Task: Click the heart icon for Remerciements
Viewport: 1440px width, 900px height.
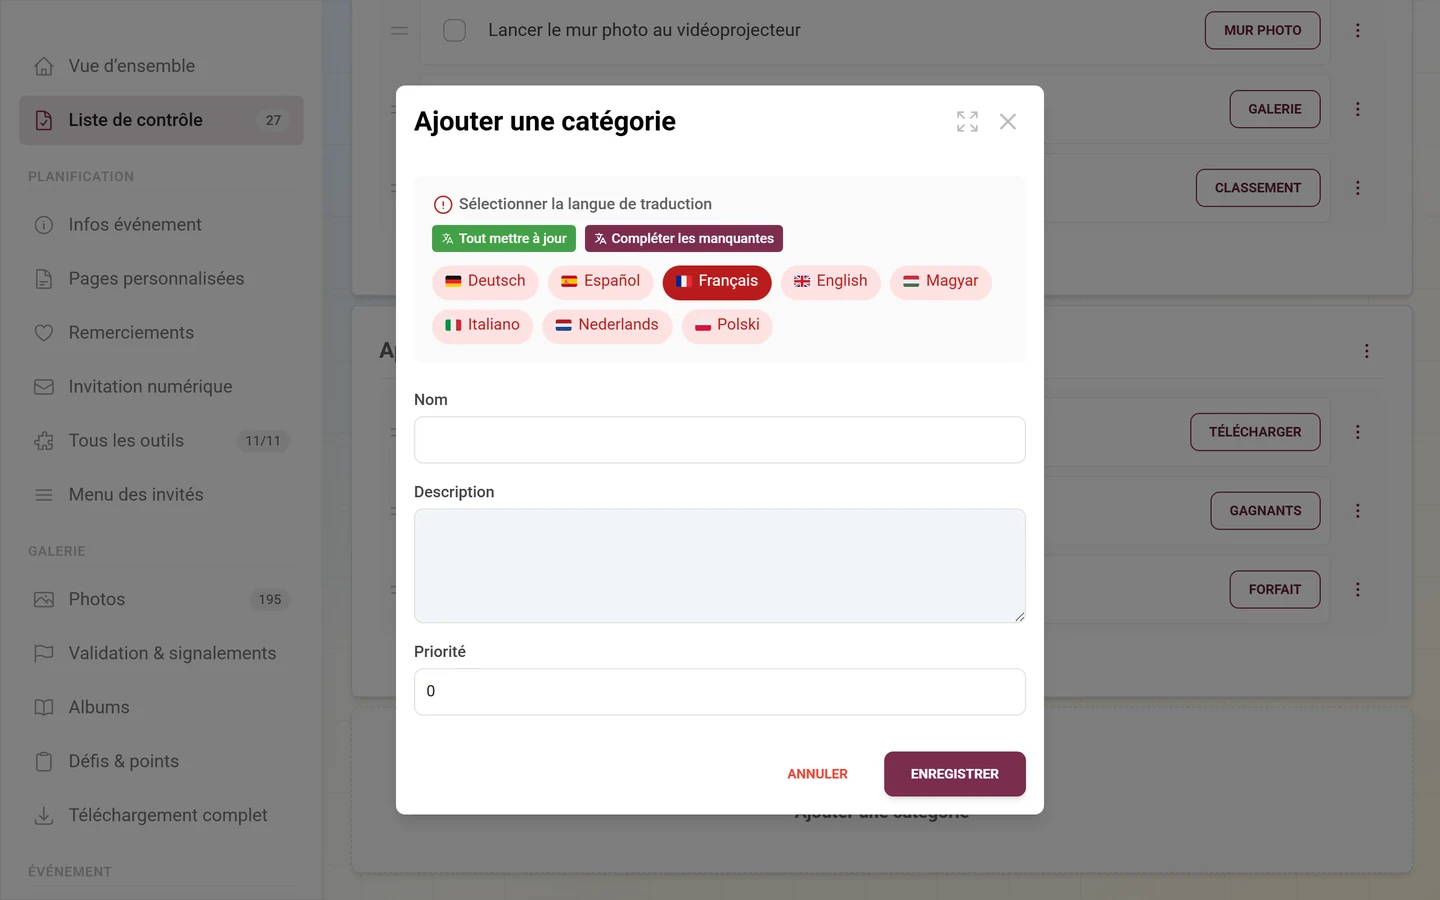Action: 44,333
